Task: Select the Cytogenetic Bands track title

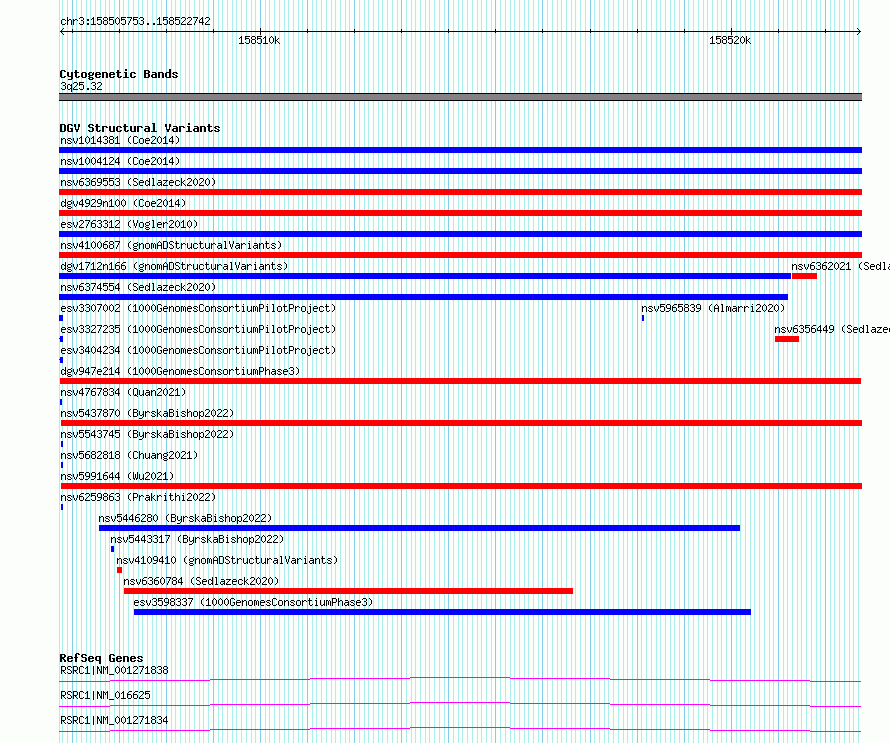Action: click(x=119, y=74)
